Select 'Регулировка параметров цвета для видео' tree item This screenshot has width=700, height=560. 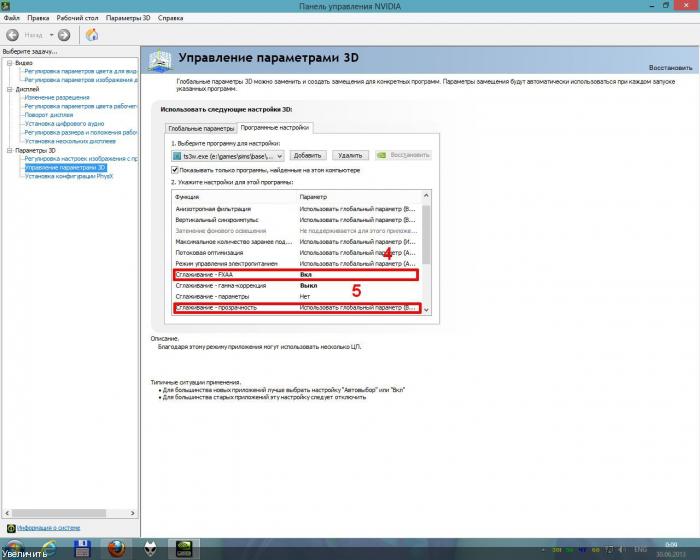coord(81,71)
